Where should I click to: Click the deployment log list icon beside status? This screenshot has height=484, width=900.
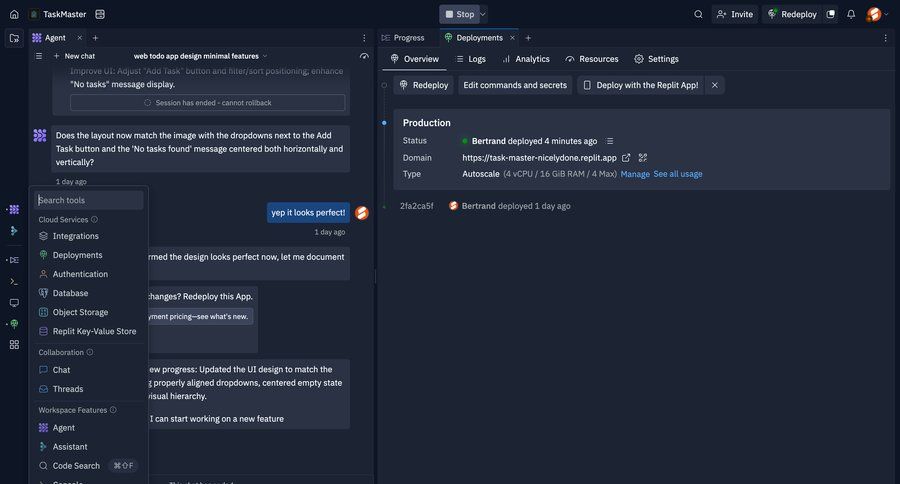[x=610, y=141]
